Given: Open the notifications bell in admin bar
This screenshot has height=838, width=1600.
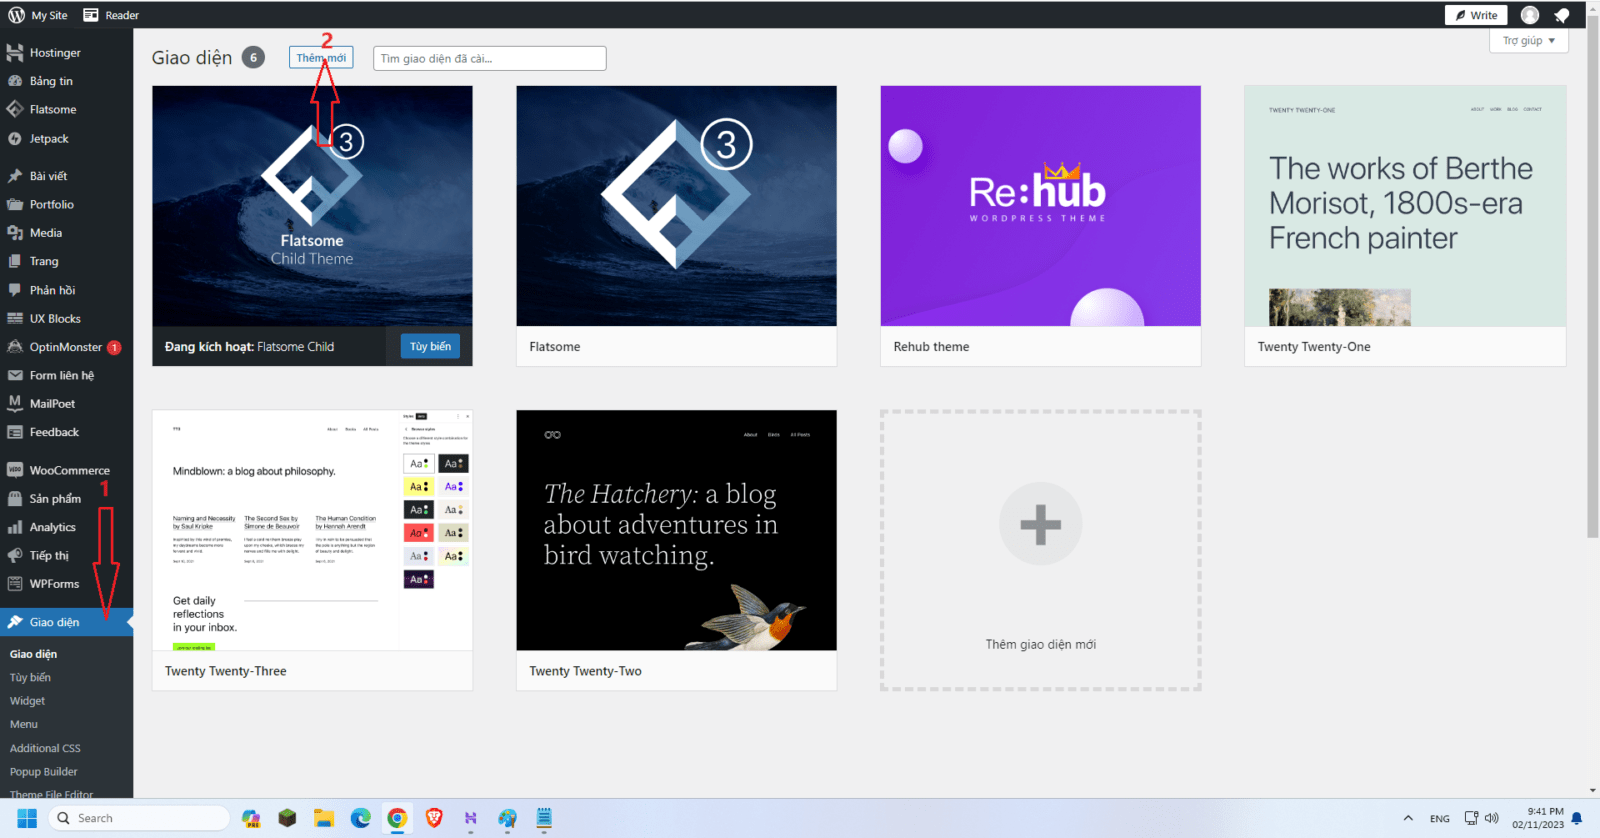Looking at the screenshot, I should (x=1562, y=15).
